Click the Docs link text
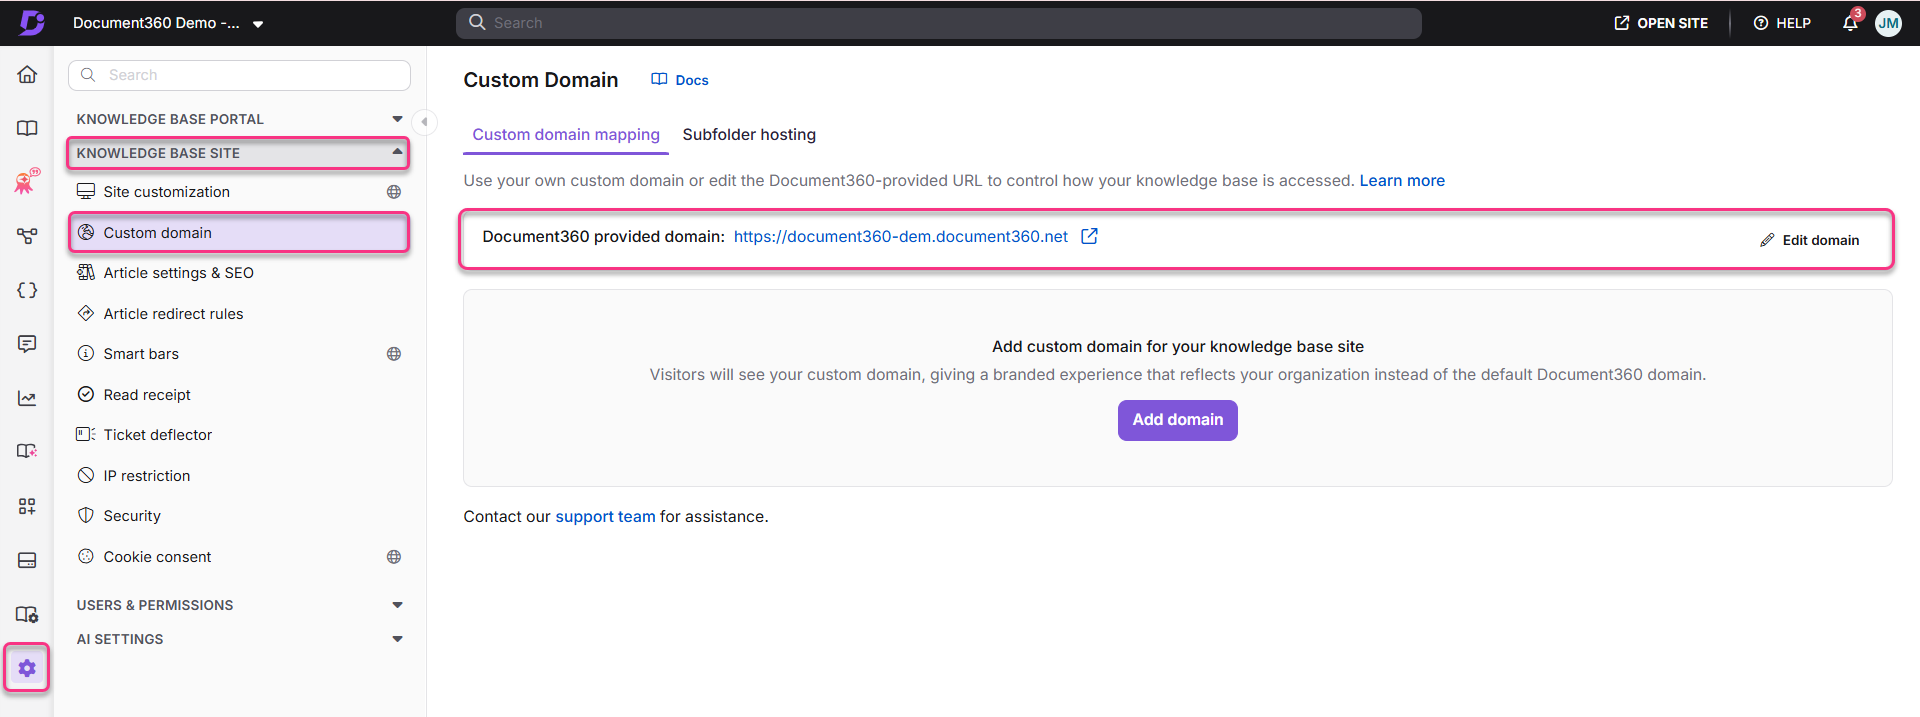Screen dimensions: 1920x717 pyautogui.click(x=692, y=80)
